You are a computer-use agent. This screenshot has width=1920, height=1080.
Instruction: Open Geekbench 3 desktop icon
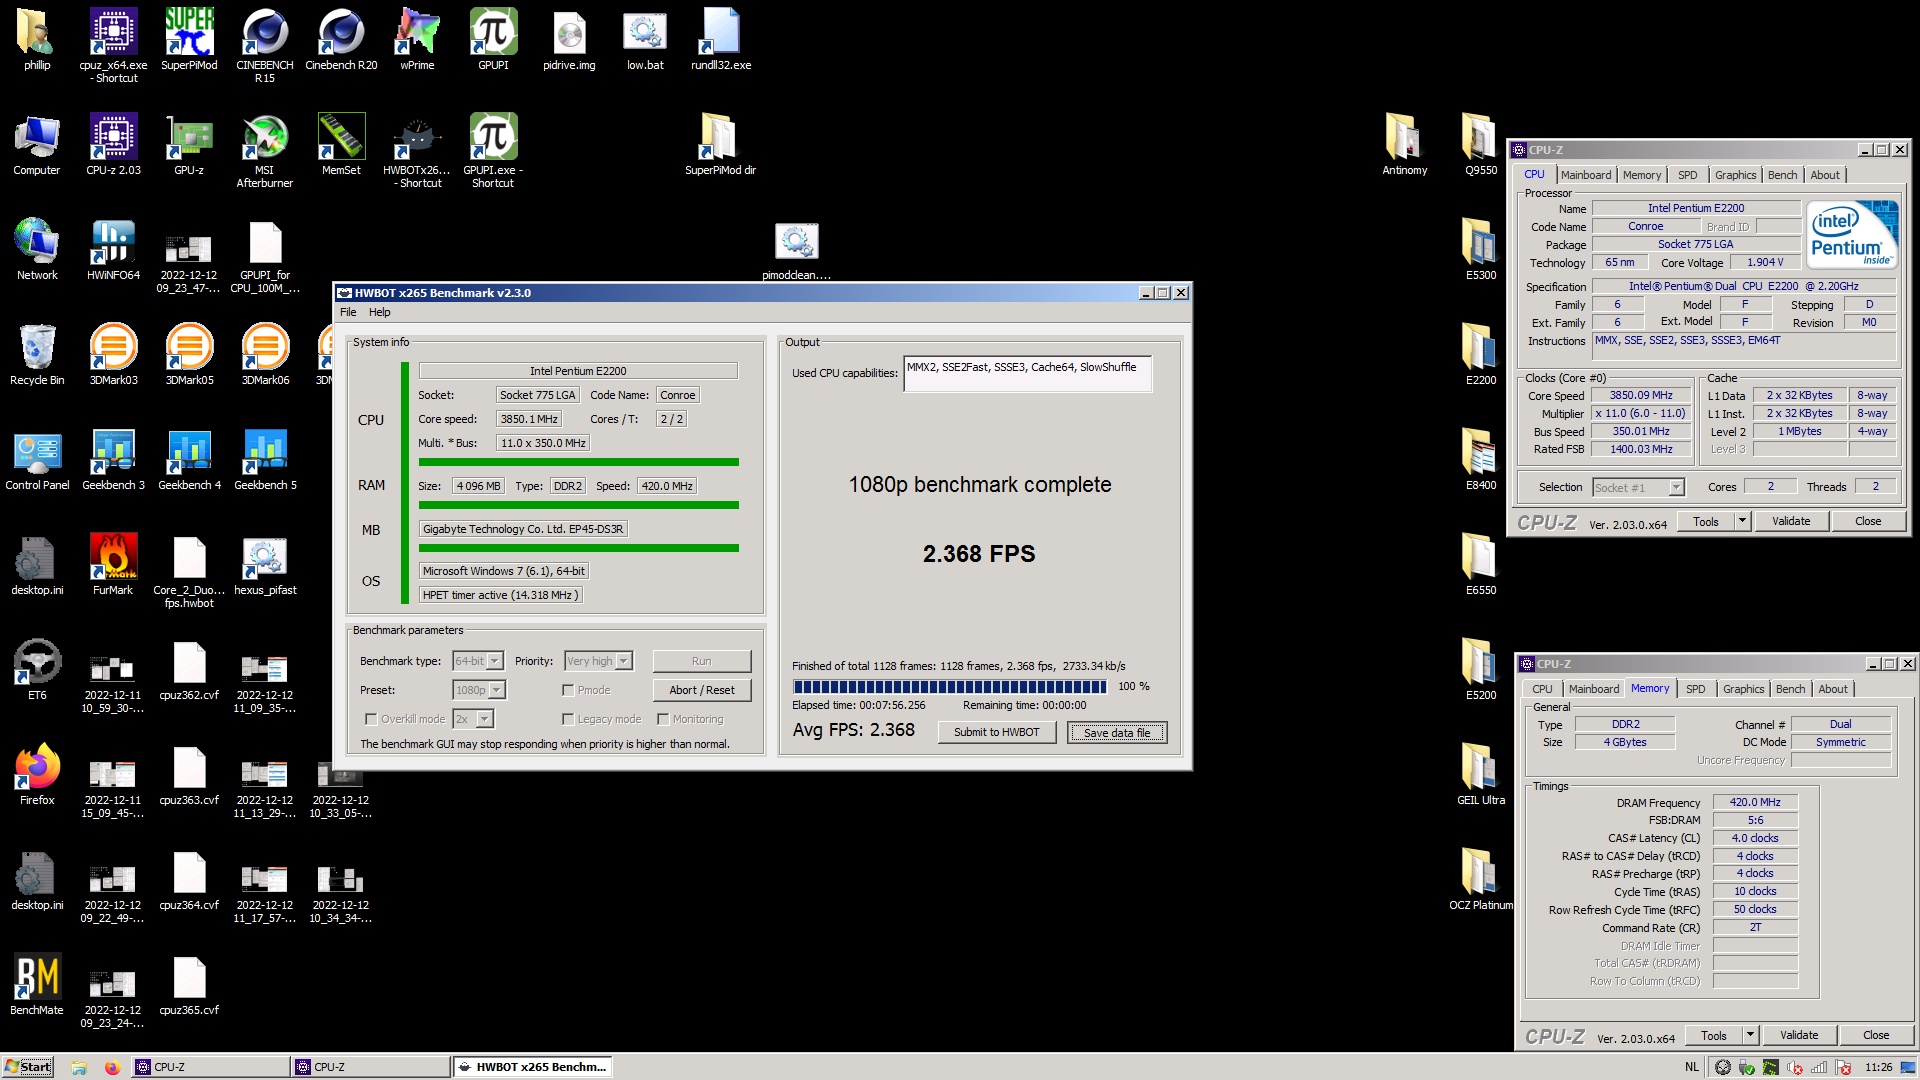pyautogui.click(x=113, y=460)
